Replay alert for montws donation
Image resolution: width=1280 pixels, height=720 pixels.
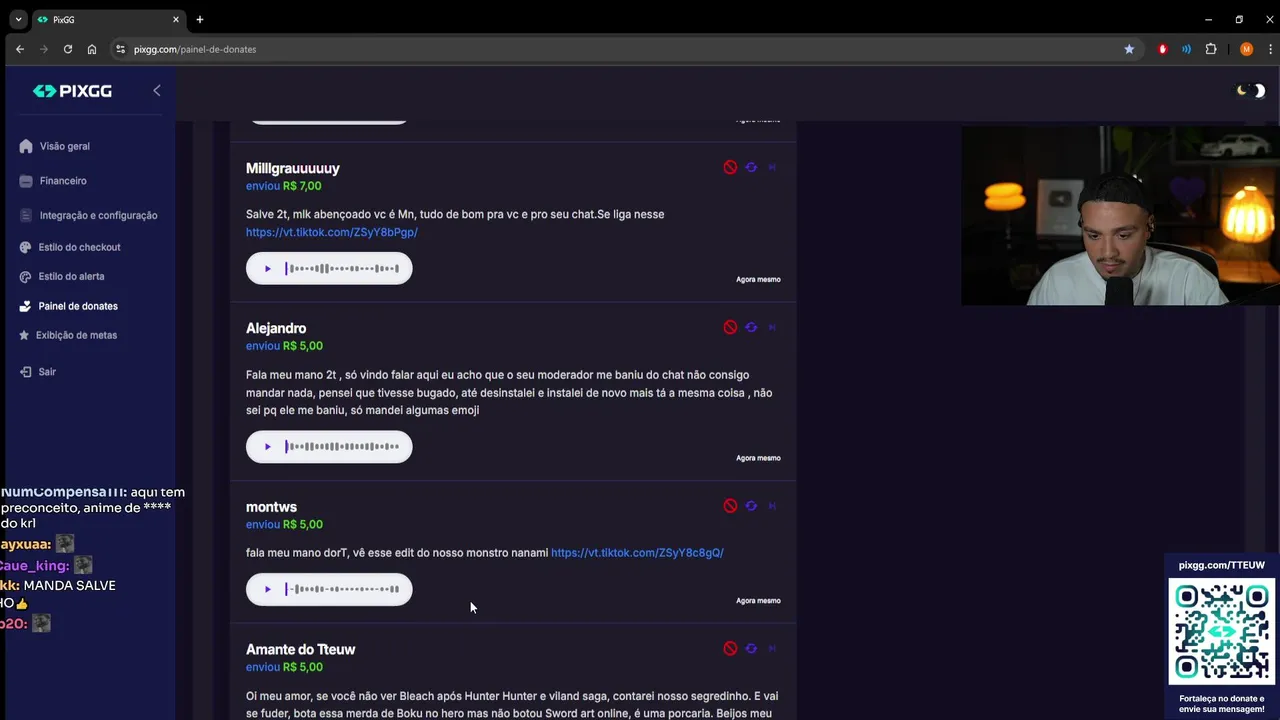pos(751,506)
